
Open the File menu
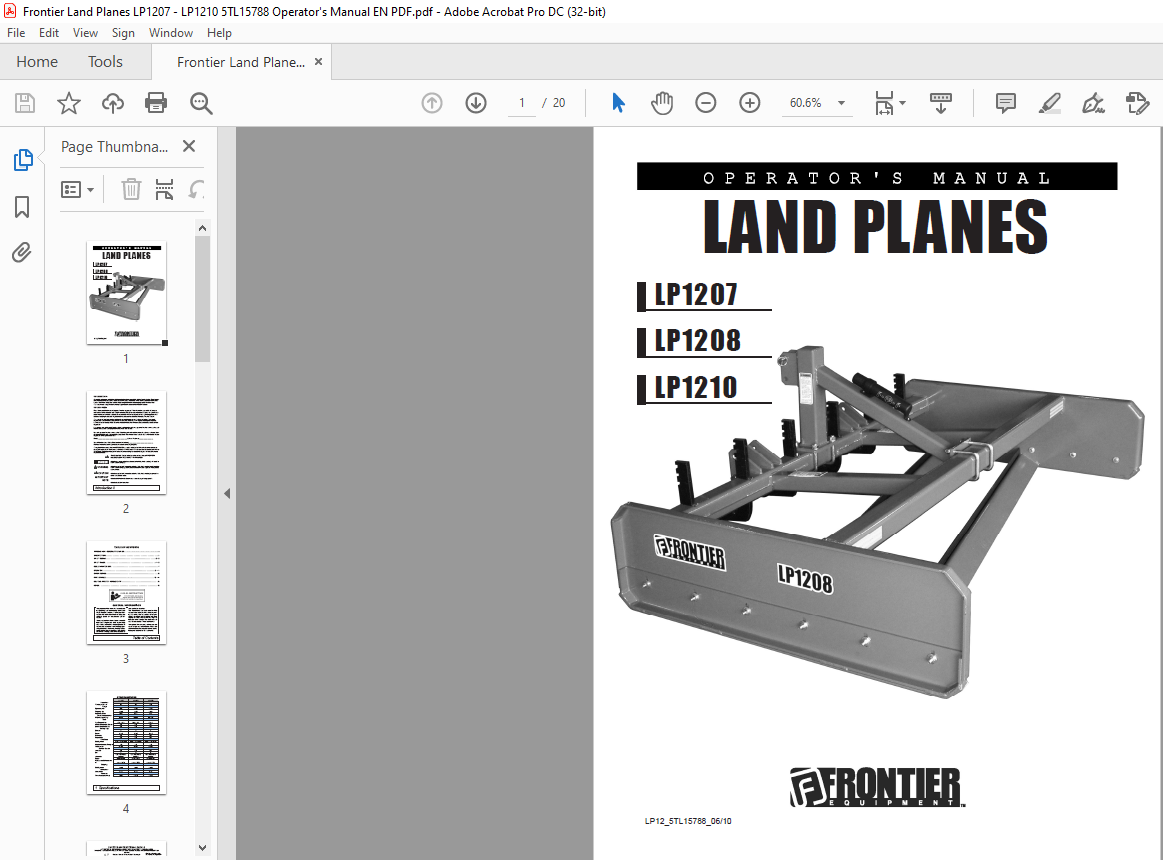(x=16, y=33)
